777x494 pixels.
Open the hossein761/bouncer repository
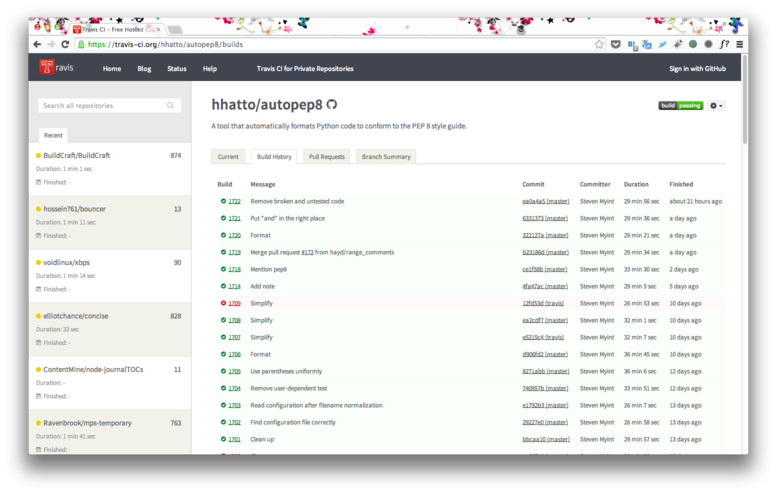pos(74,209)
